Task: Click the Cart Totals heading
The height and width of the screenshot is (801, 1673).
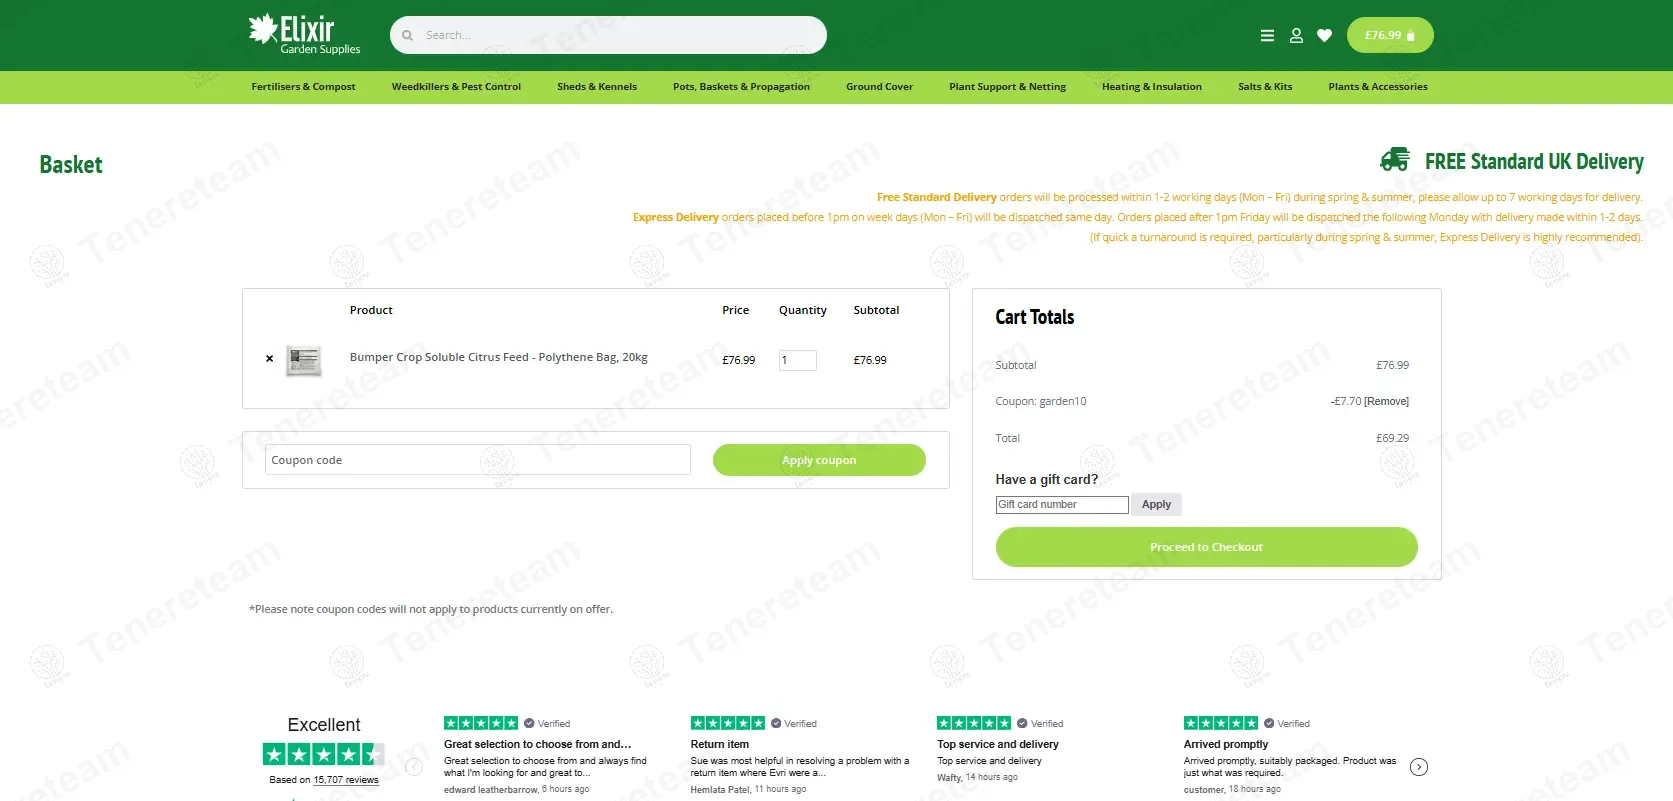Action: tap(1035, 317)
